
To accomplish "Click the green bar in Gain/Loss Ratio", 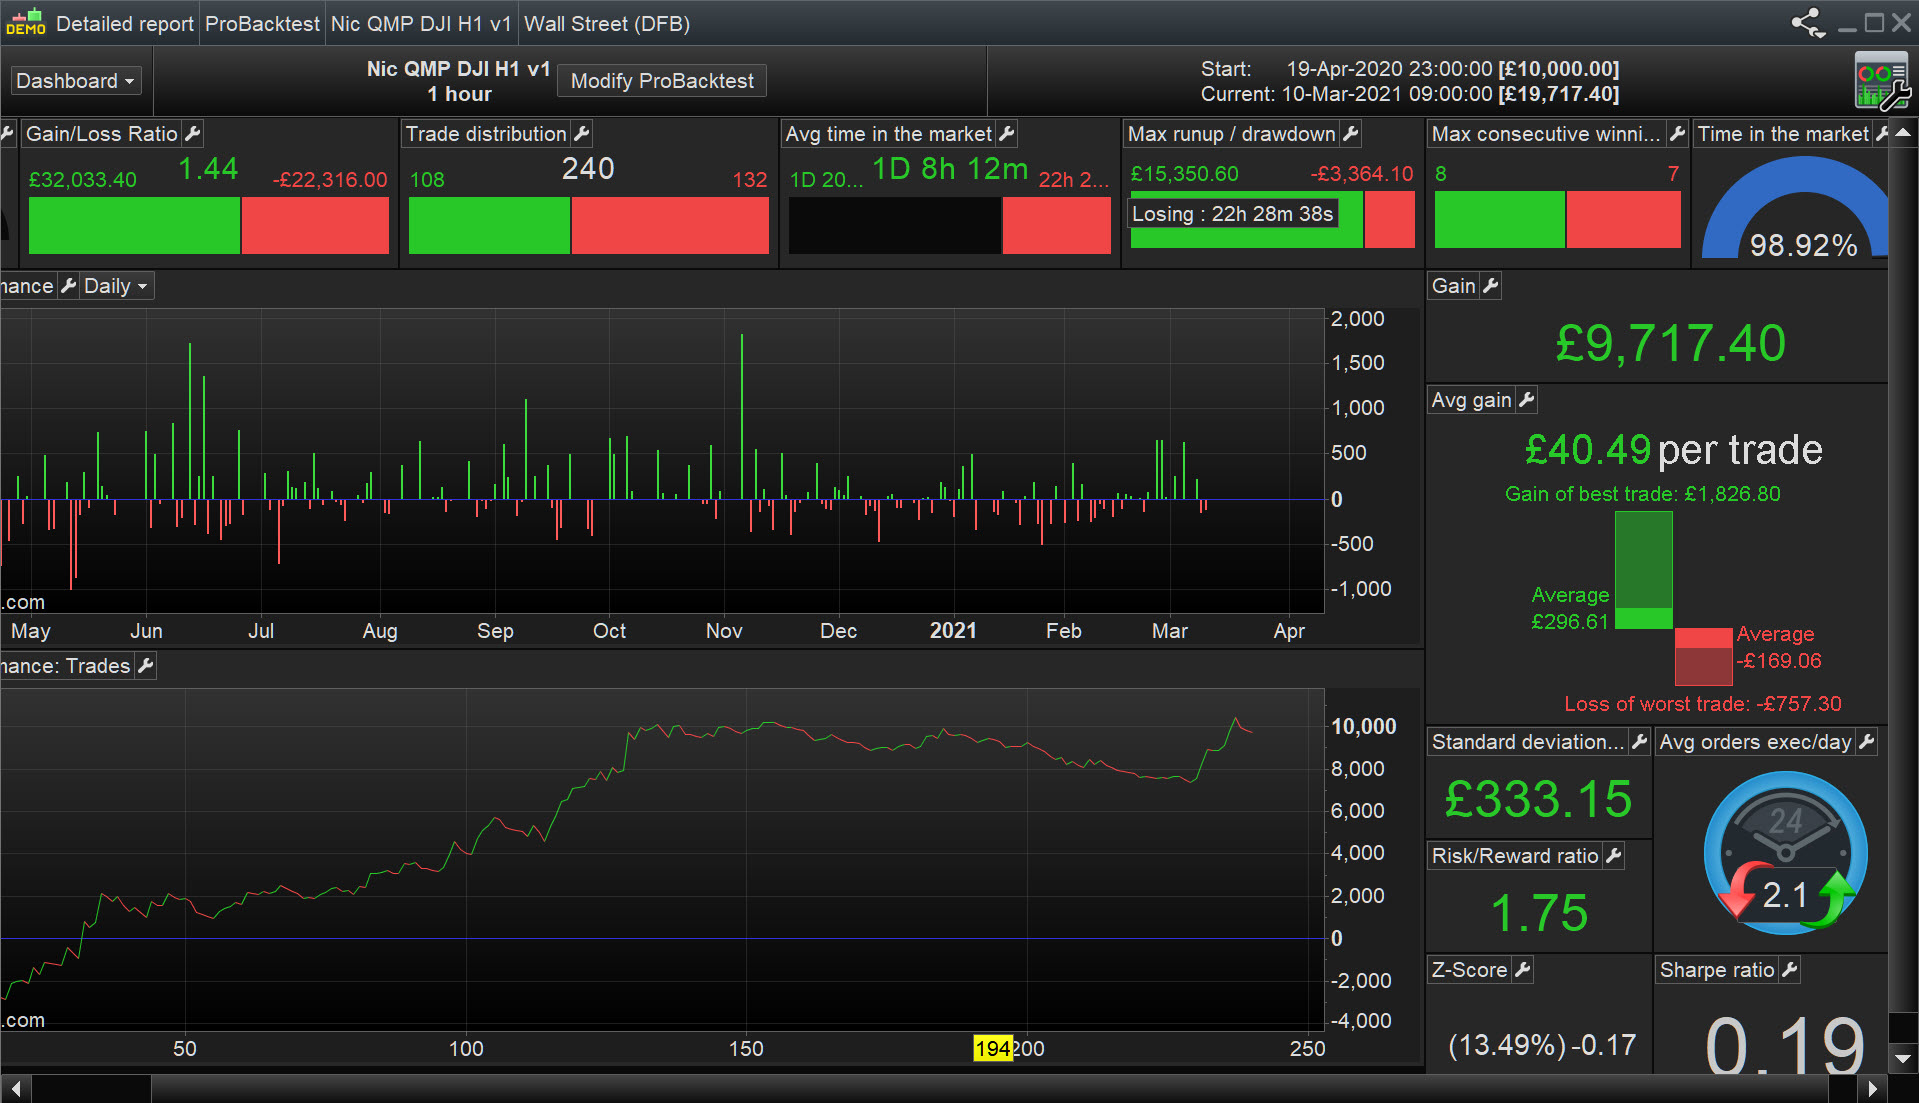I will click(134, 225).
